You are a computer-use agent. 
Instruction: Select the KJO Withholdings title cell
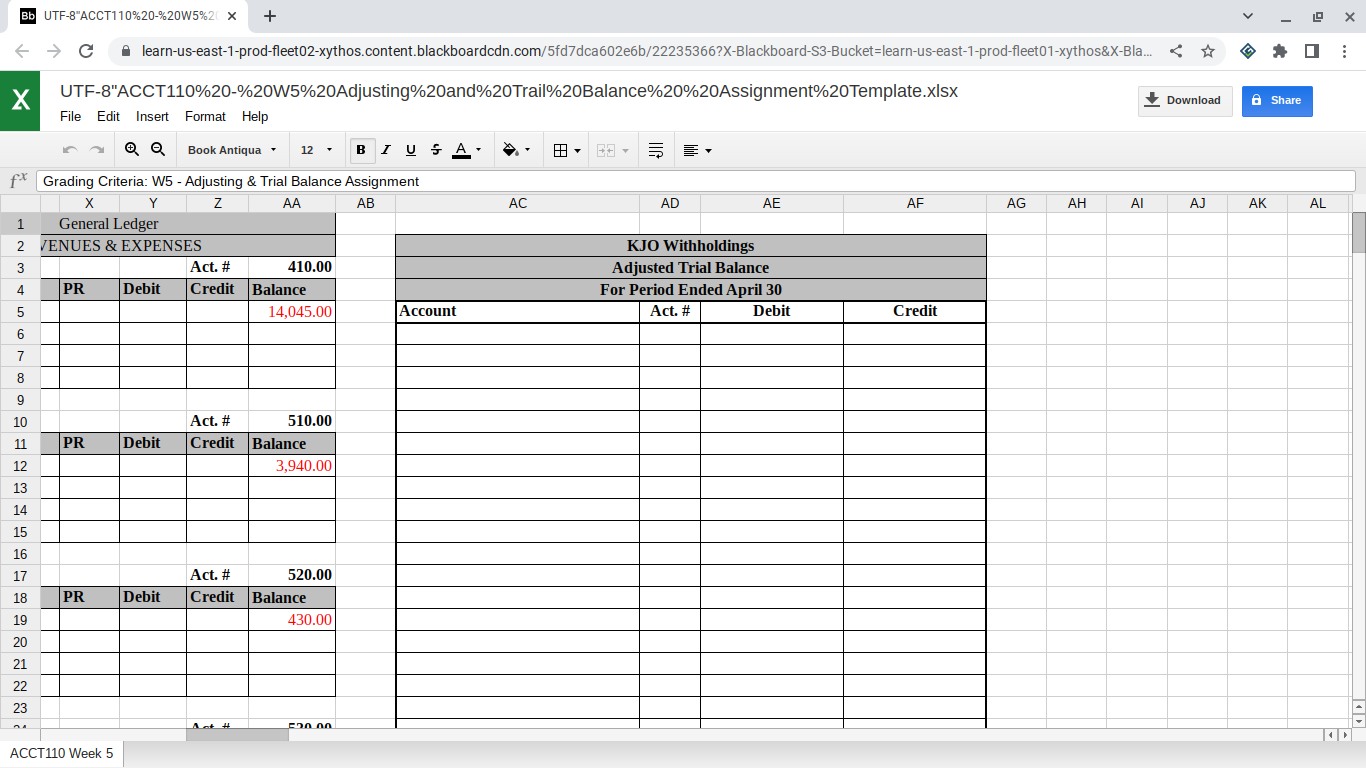[x=691, y=245]
